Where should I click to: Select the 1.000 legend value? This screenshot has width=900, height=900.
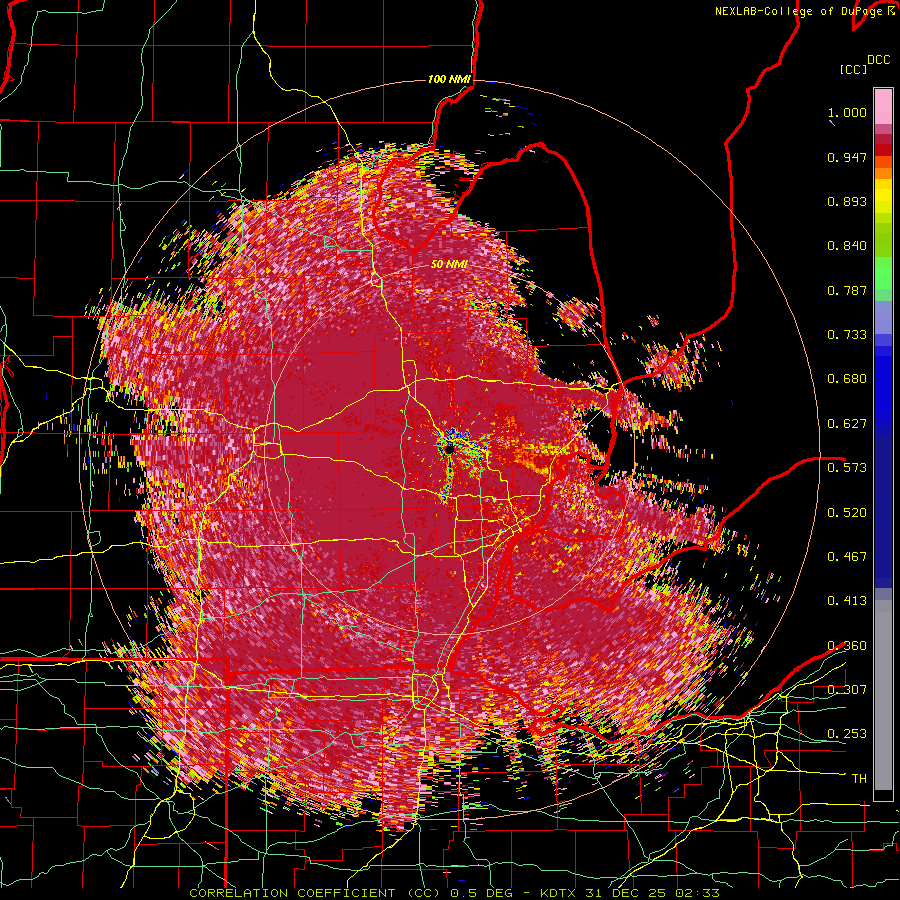tap(847, 112)
